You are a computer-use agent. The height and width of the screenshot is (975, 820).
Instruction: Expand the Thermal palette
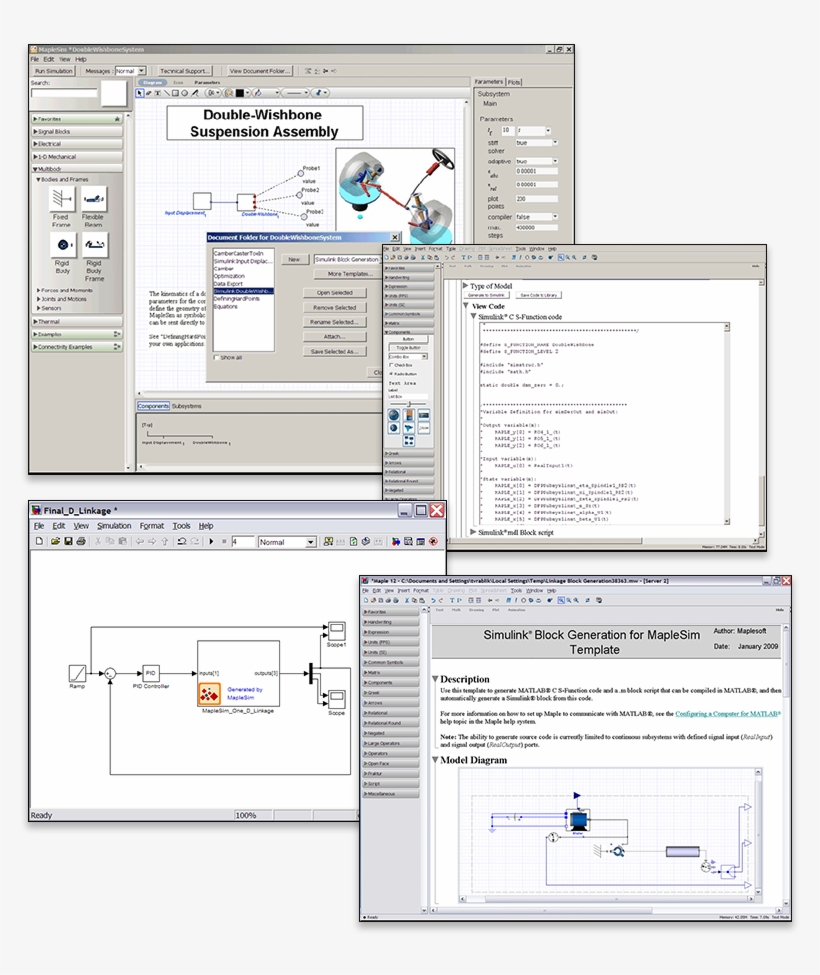click(76, 321)
